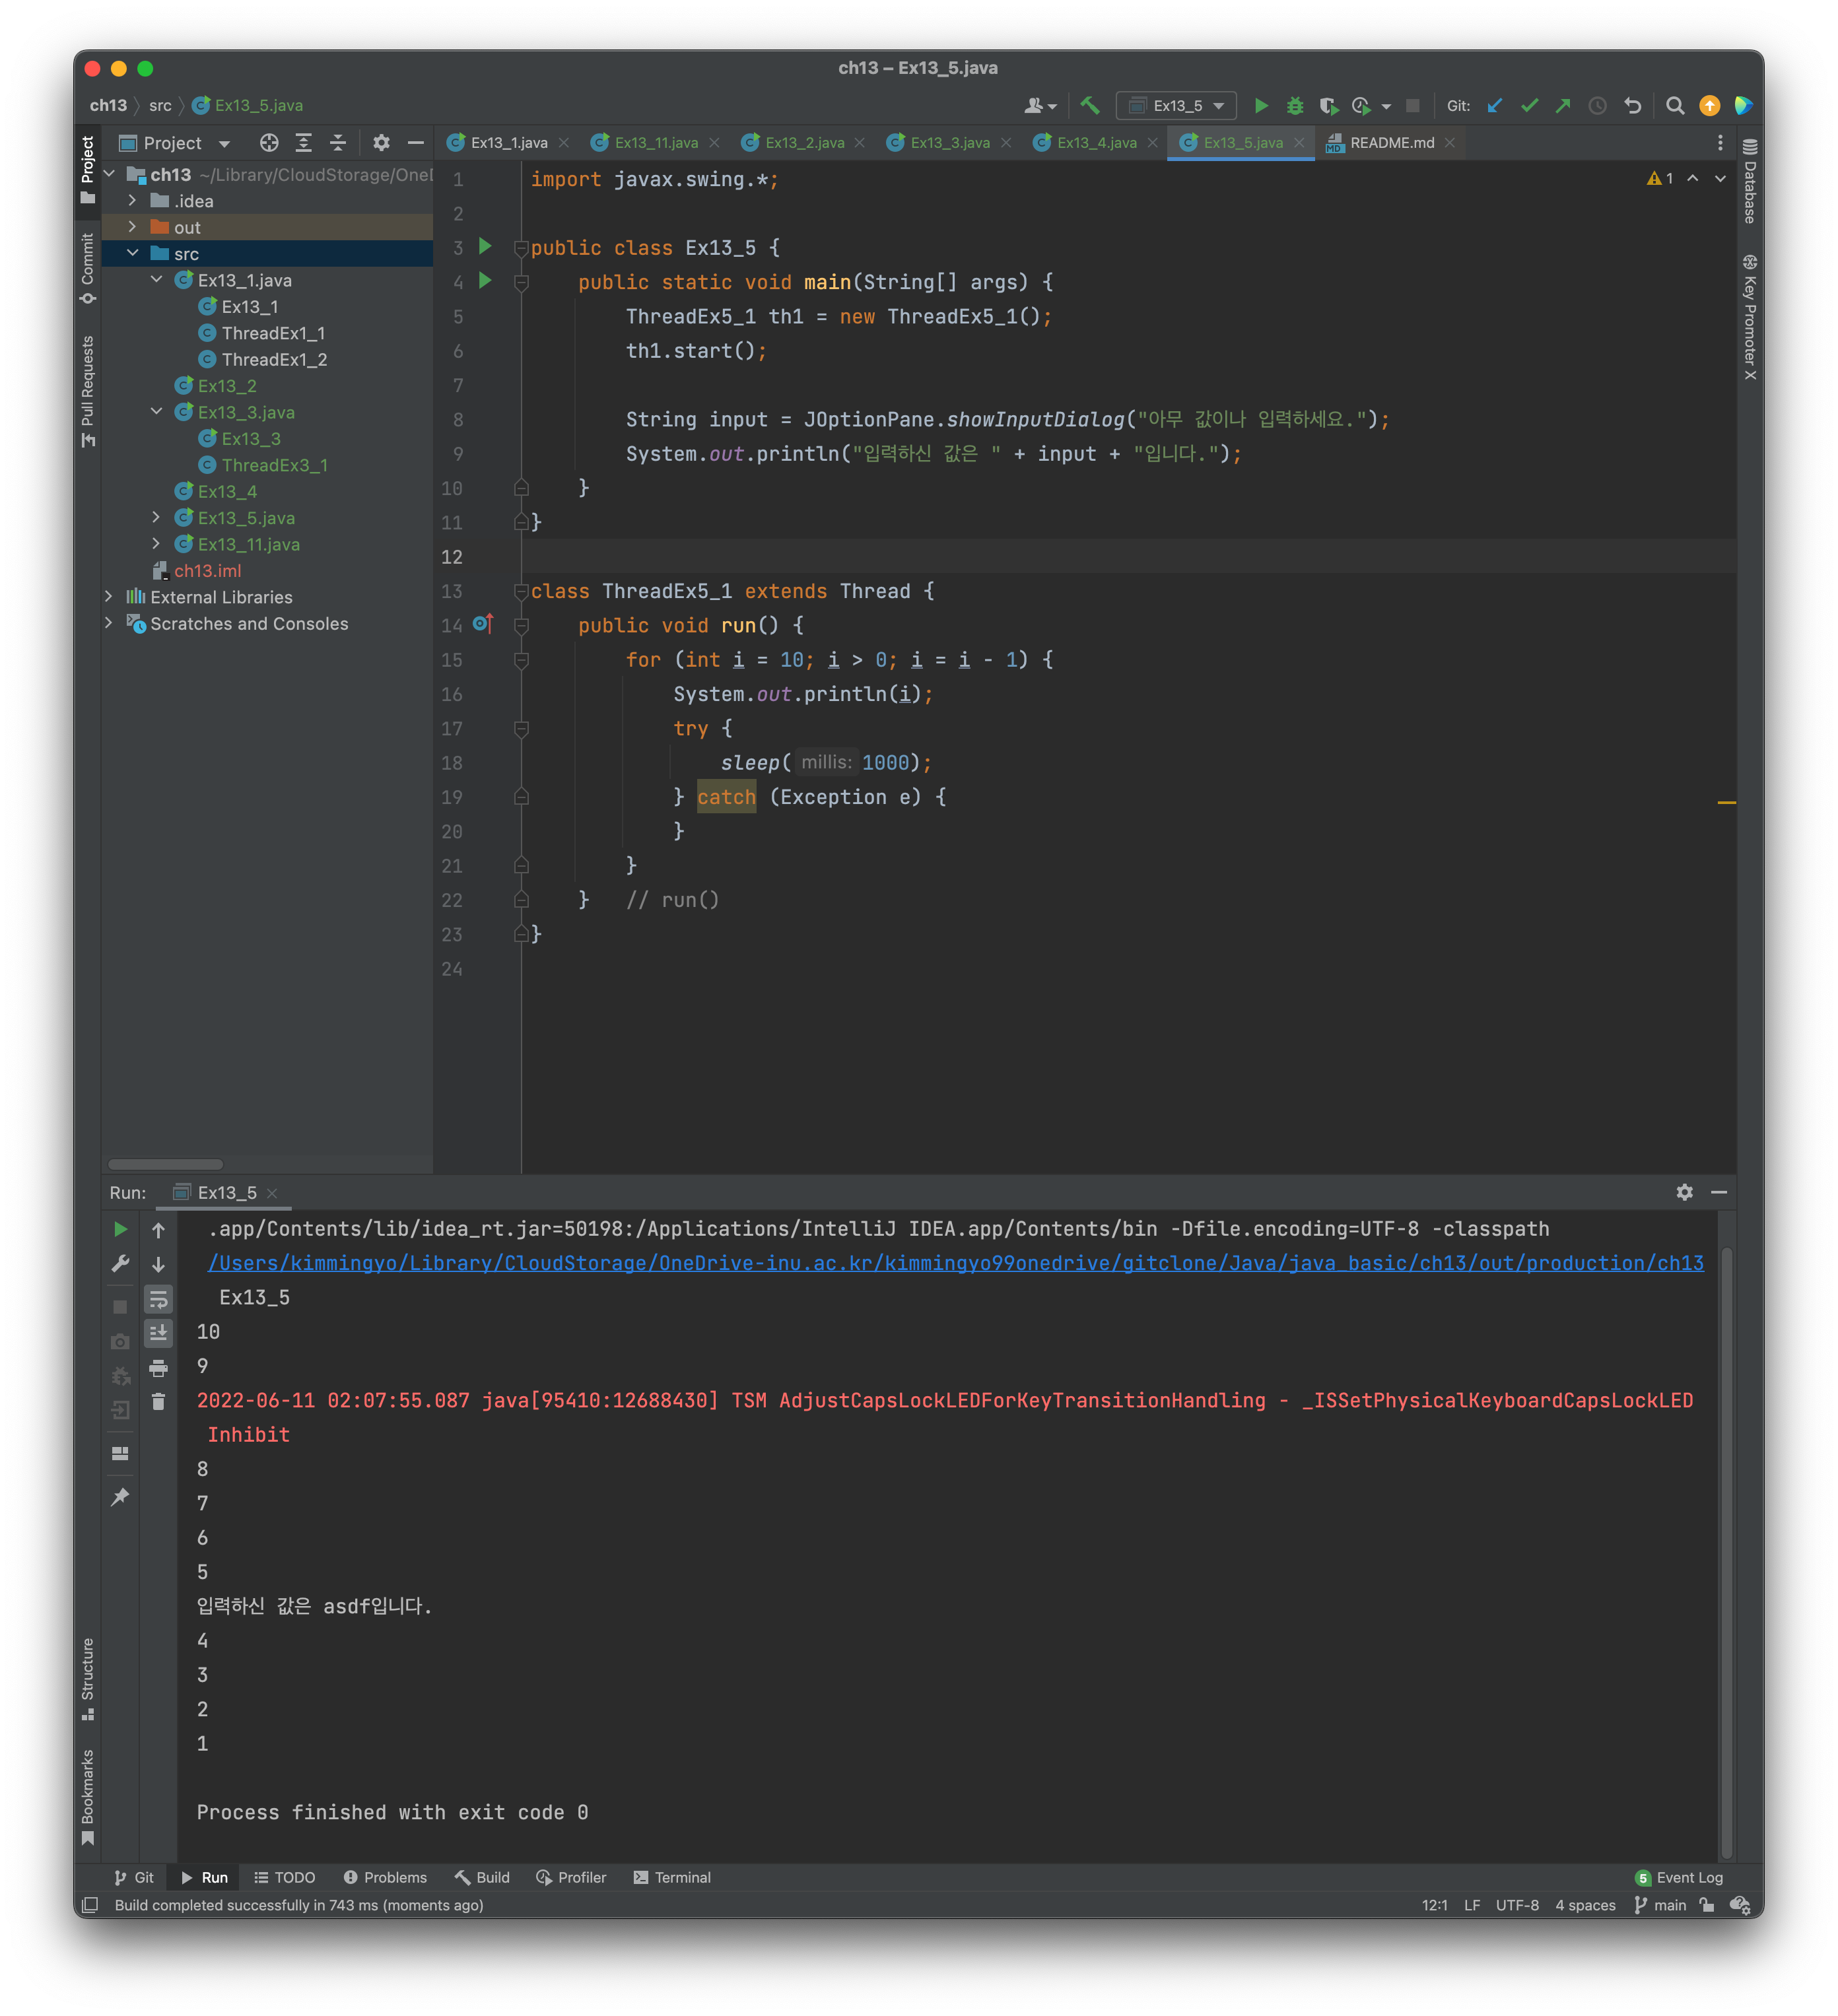Click the Build project hammer icon
The height and width of the screenshot is (2016, 1838).
click(1090, 105)
